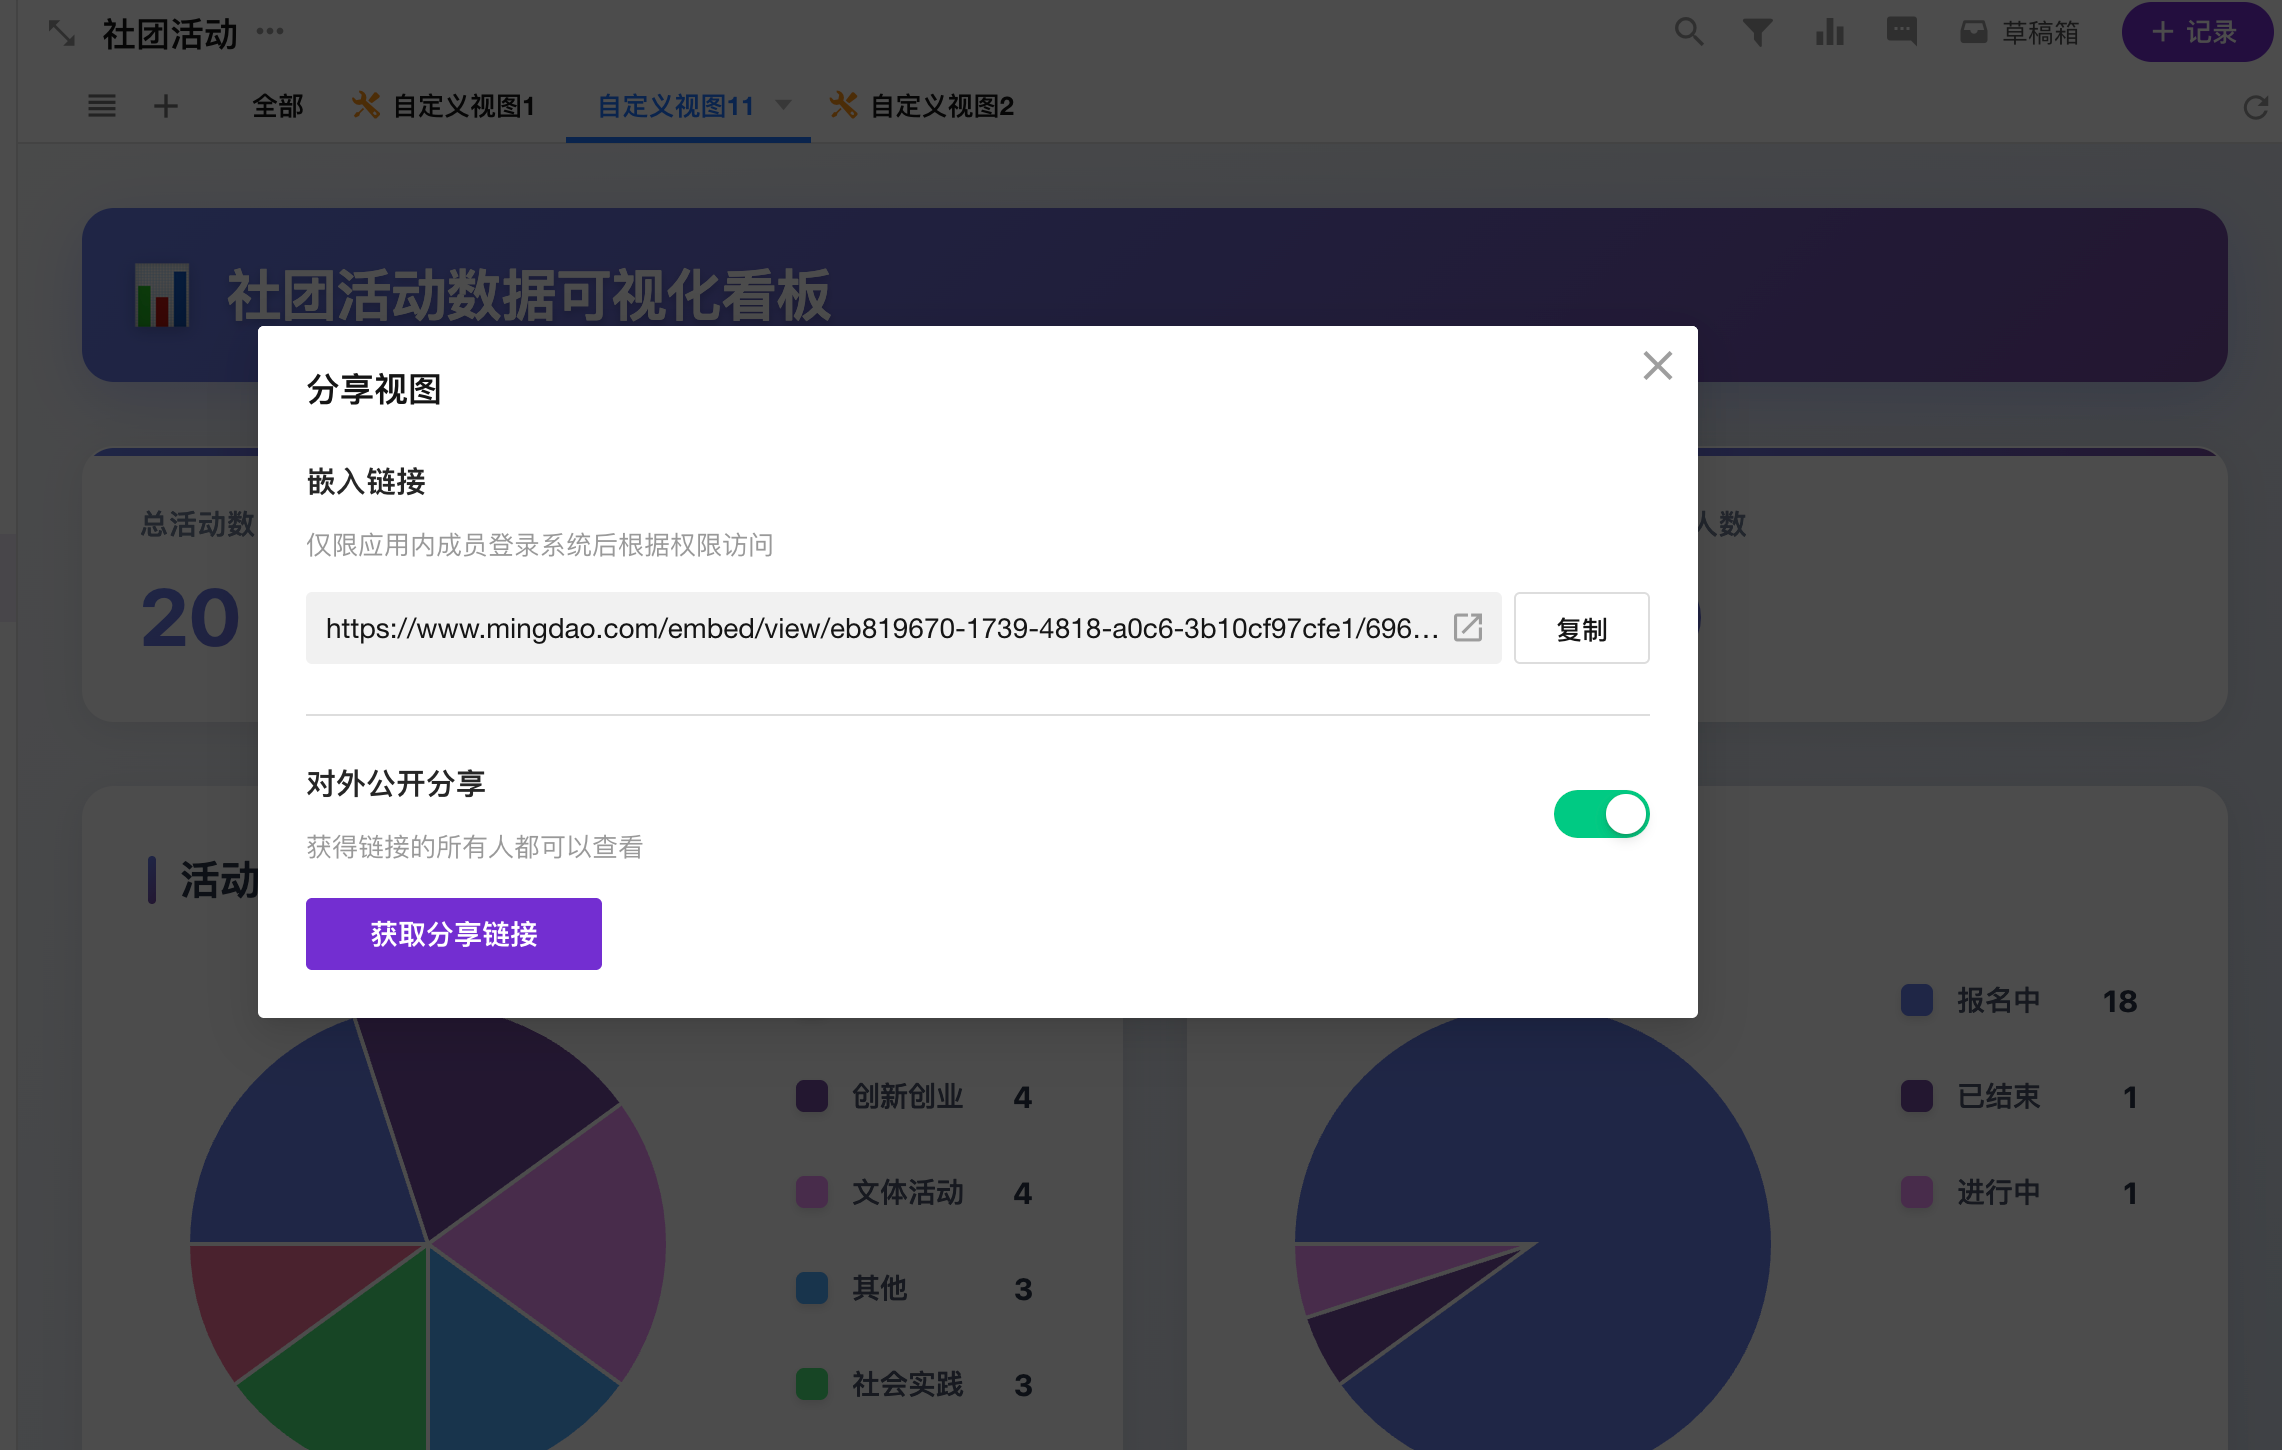This screenshot has height=1450, width=2282.
Task: Open the filter funnel icon
Action: [1757, 32]
